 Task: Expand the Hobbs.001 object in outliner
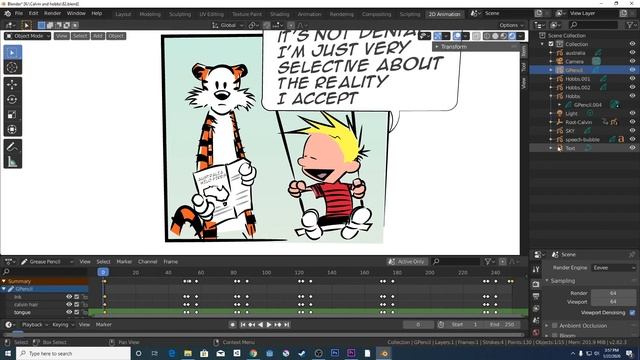click(551, 79)
